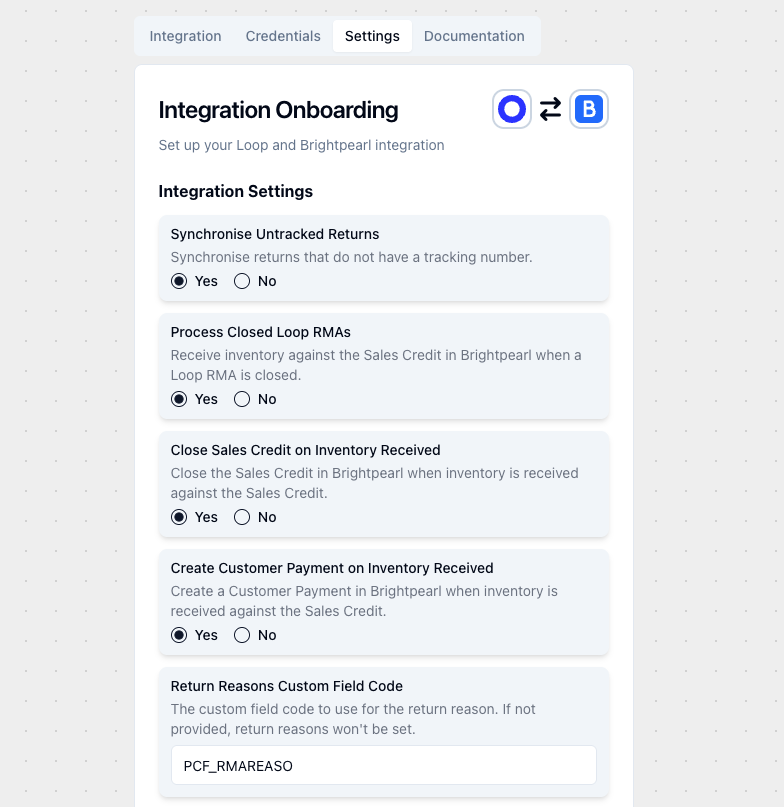Screen dimensions: 784x807
Task: Click the Return Reasons Custom Field Code input
Action: click(384, 765)
